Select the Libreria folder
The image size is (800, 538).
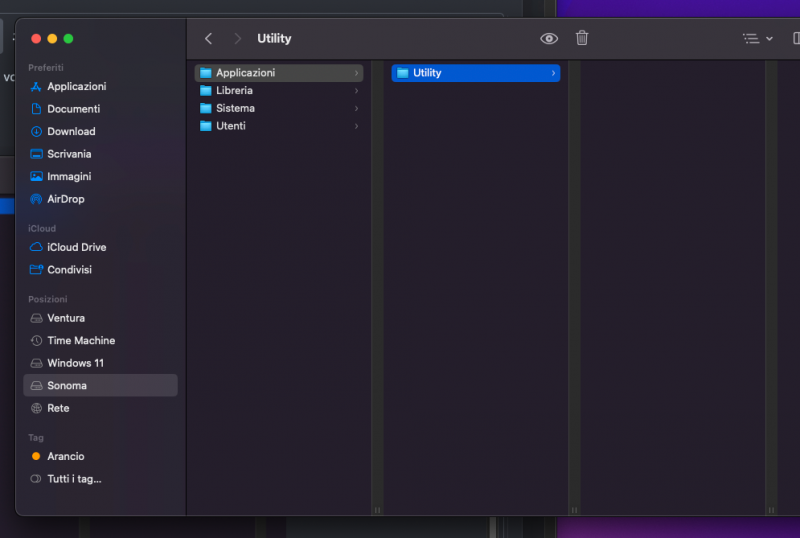(279, 91)
